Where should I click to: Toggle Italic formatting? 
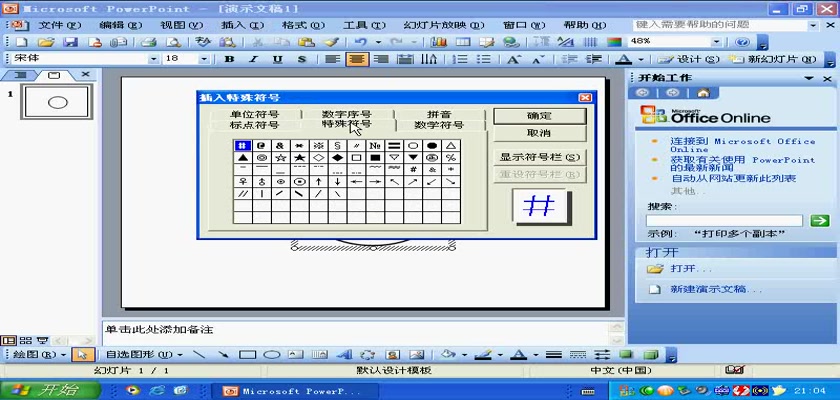coord(253,59)
